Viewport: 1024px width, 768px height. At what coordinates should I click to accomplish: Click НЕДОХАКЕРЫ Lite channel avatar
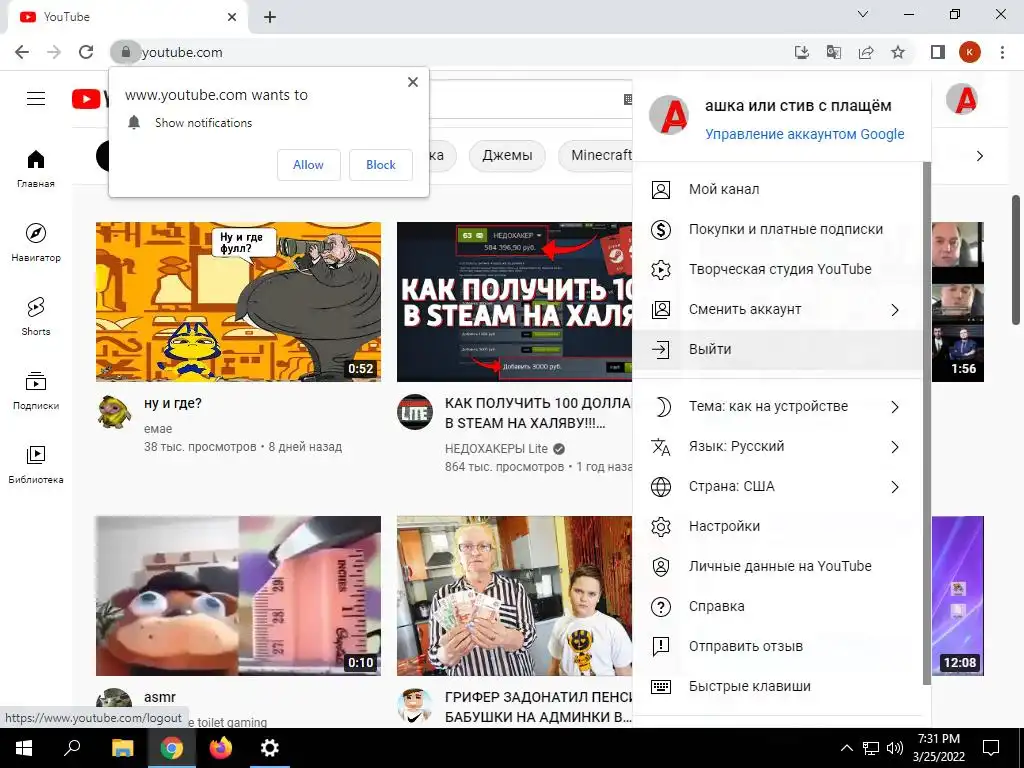pyautogui.click(x=415, y=412)
